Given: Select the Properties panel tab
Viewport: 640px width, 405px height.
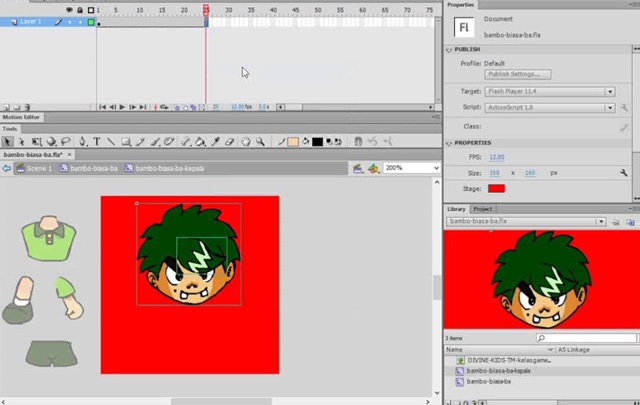Looking at the screenshot, I should pyautogui.click(x=460, y=5).
